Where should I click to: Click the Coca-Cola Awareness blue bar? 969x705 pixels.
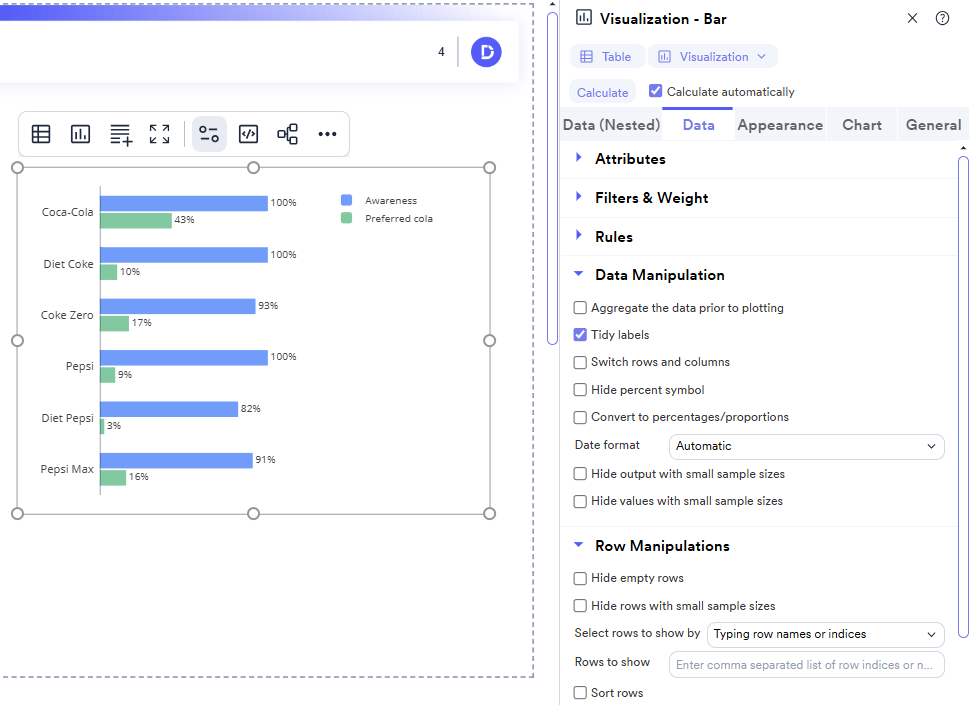(184, 203)
